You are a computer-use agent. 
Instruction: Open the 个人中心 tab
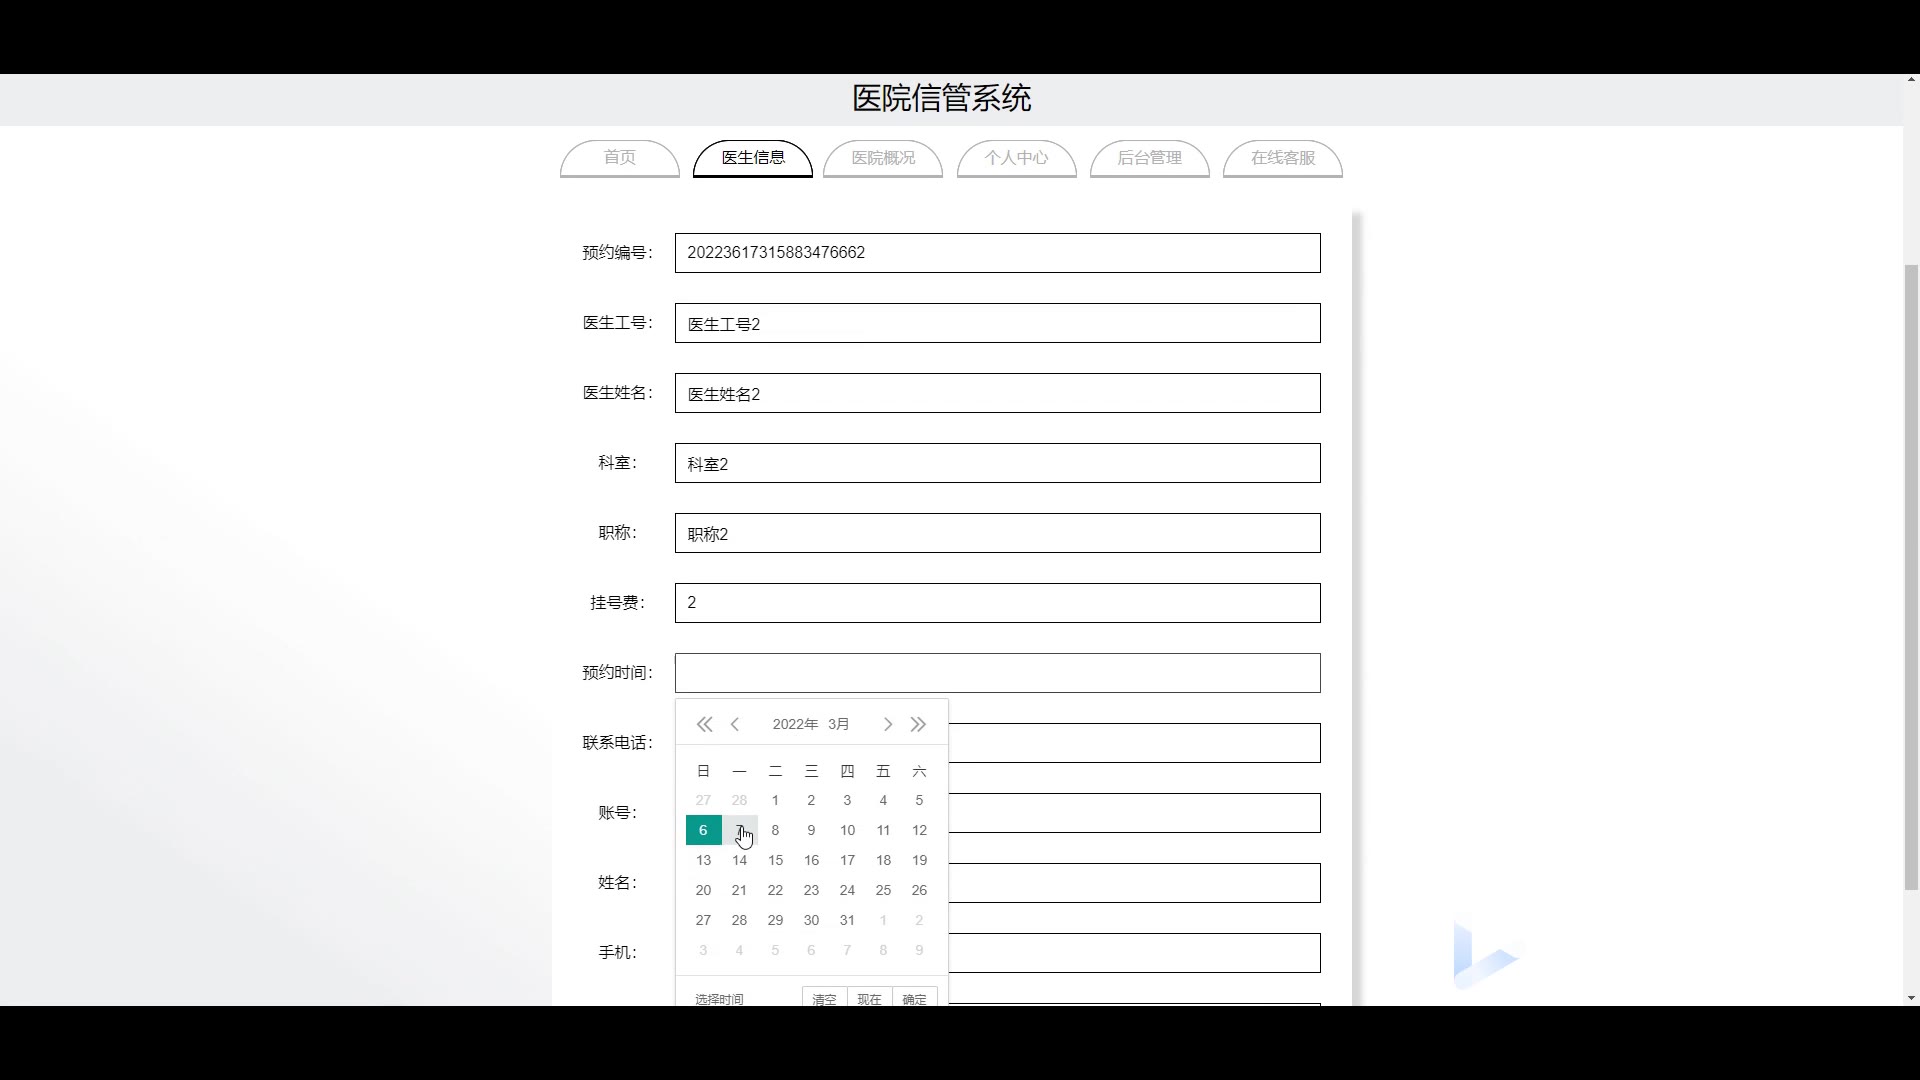[1016, 158]
